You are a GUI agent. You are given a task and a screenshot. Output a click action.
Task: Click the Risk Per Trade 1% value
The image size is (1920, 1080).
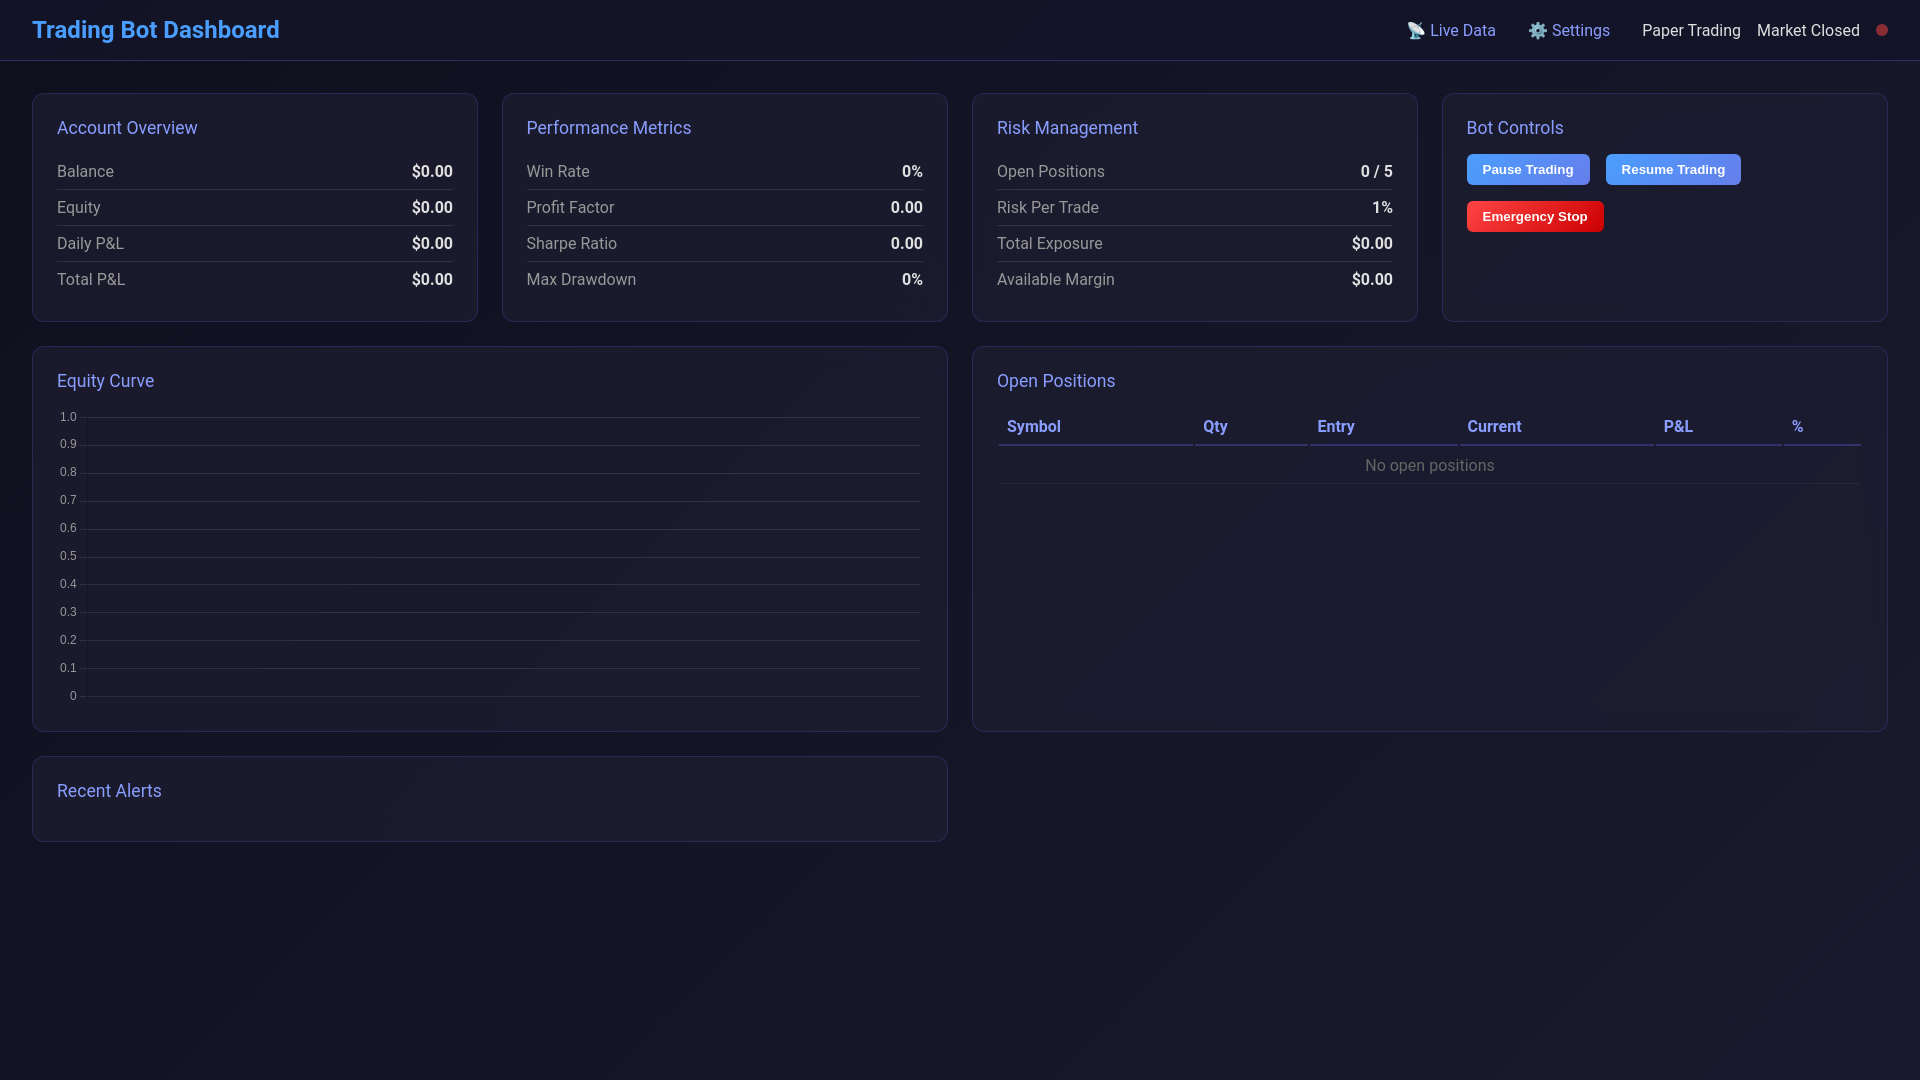(1382, 208)
